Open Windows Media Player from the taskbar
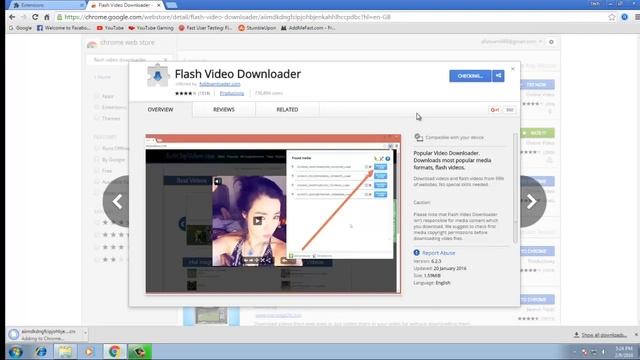The image size is (640, 360). click(90, 351)
